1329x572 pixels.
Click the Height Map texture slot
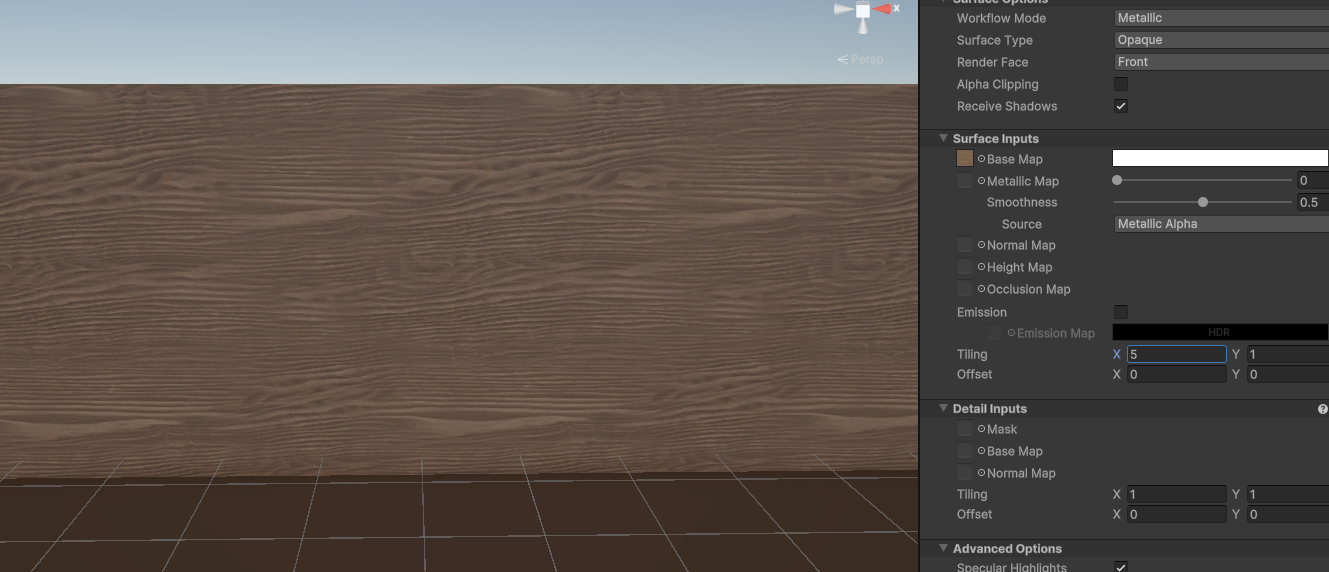coord(965,267)
